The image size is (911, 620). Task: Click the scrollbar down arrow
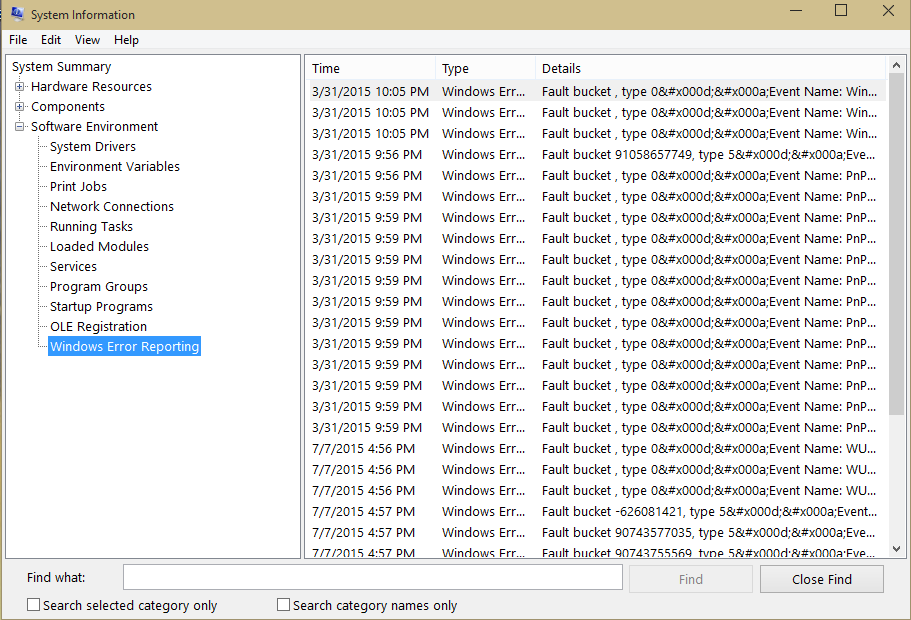click(896, 549)
